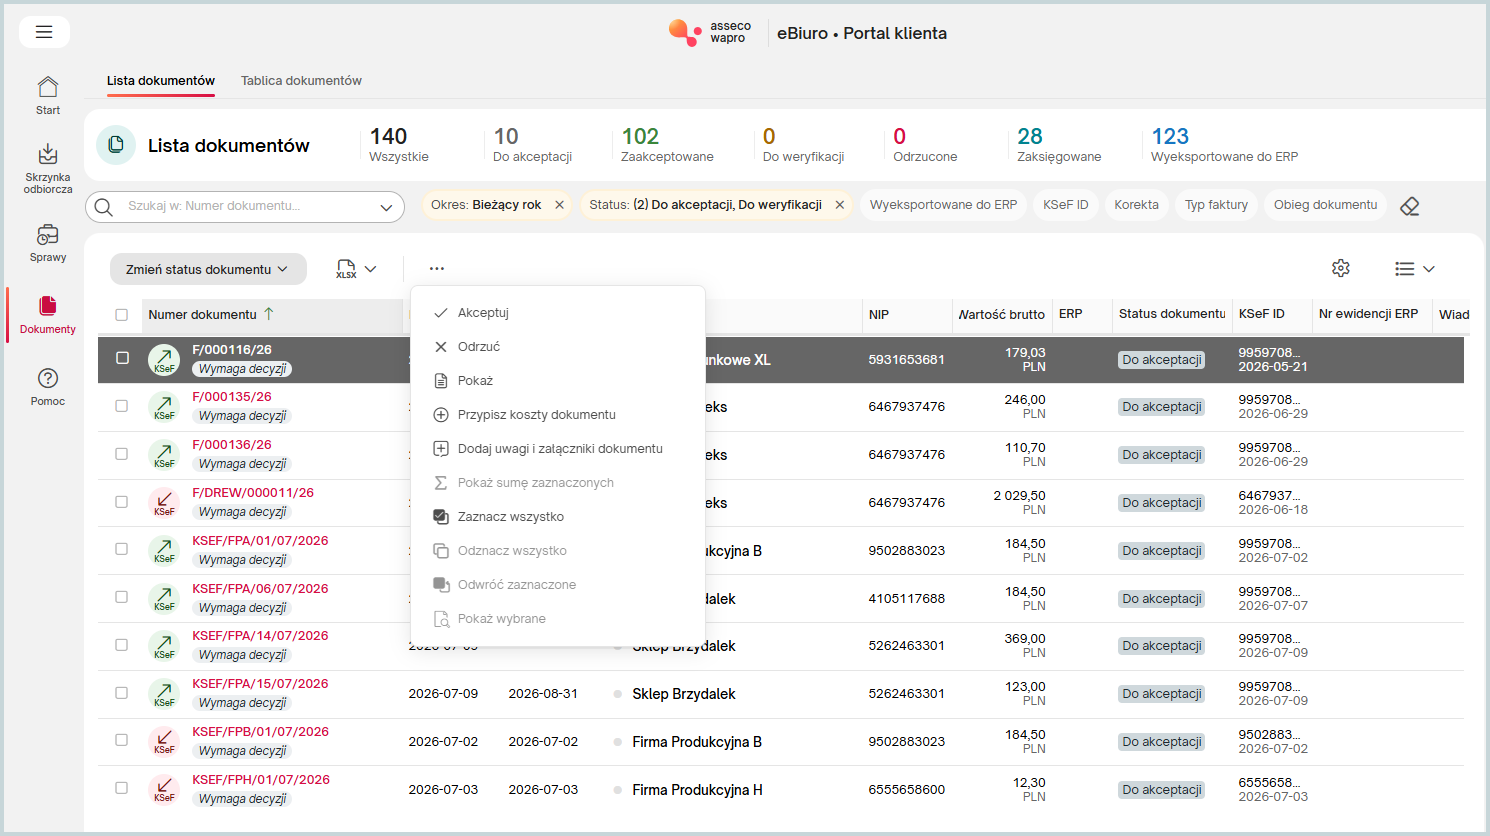Open the KSeF ID filter

(x=1066, y=205)
